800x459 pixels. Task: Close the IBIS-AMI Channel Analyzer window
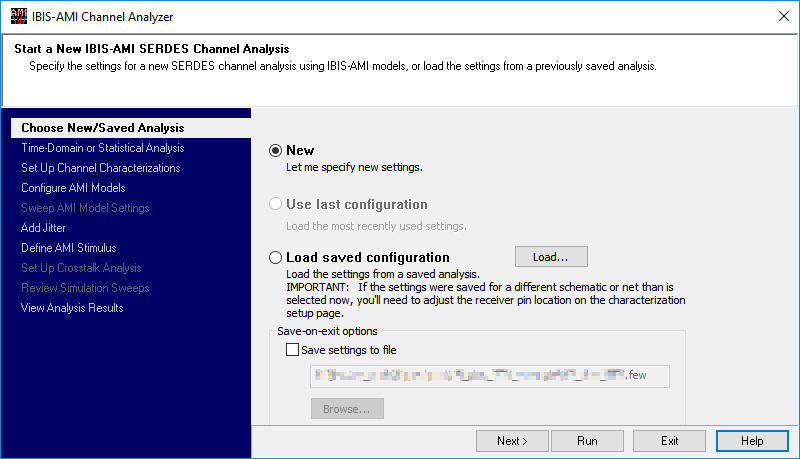781,15
